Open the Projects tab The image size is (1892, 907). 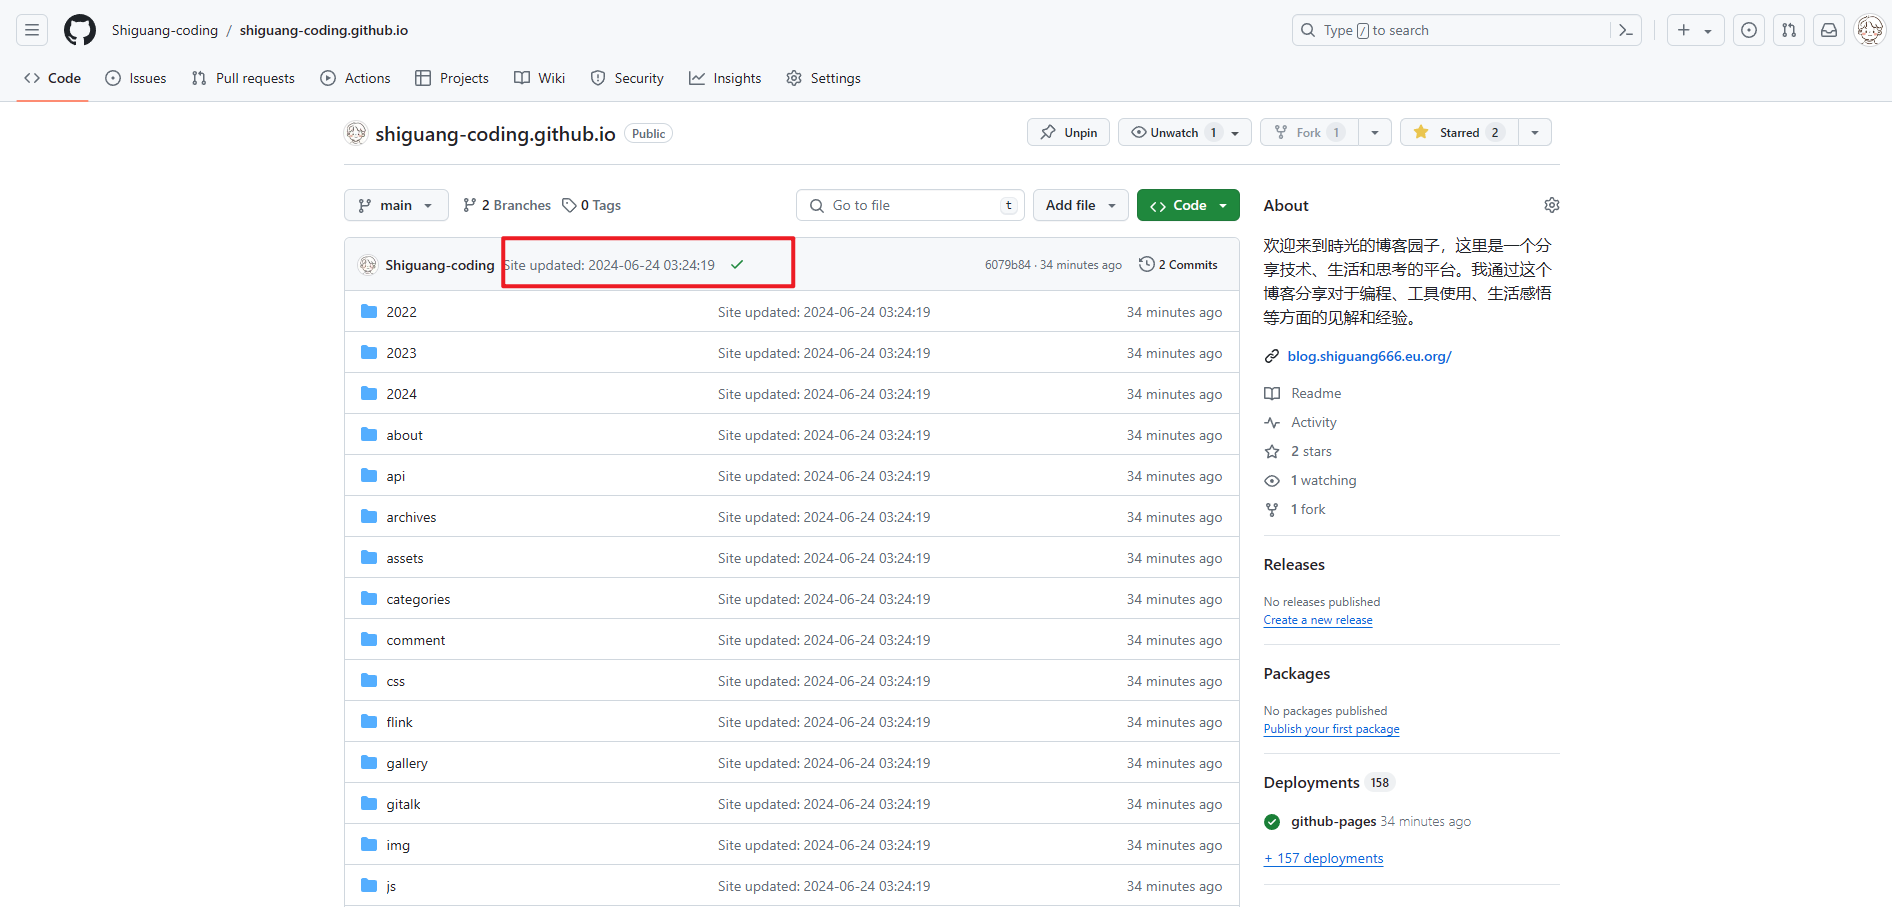tap(452, 78)
